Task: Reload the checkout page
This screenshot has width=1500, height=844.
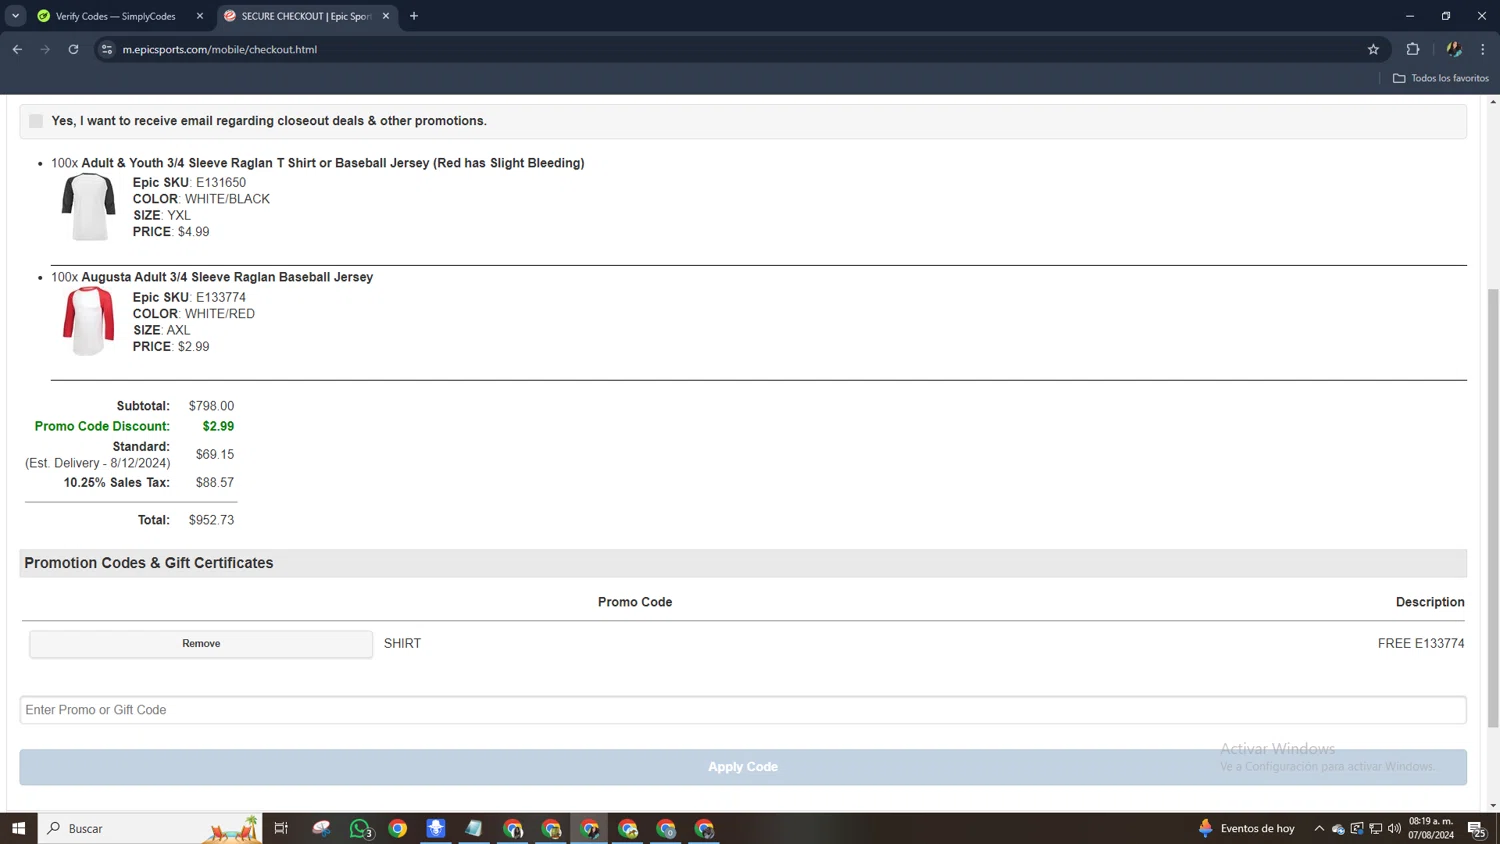Action: click(73, 49)
